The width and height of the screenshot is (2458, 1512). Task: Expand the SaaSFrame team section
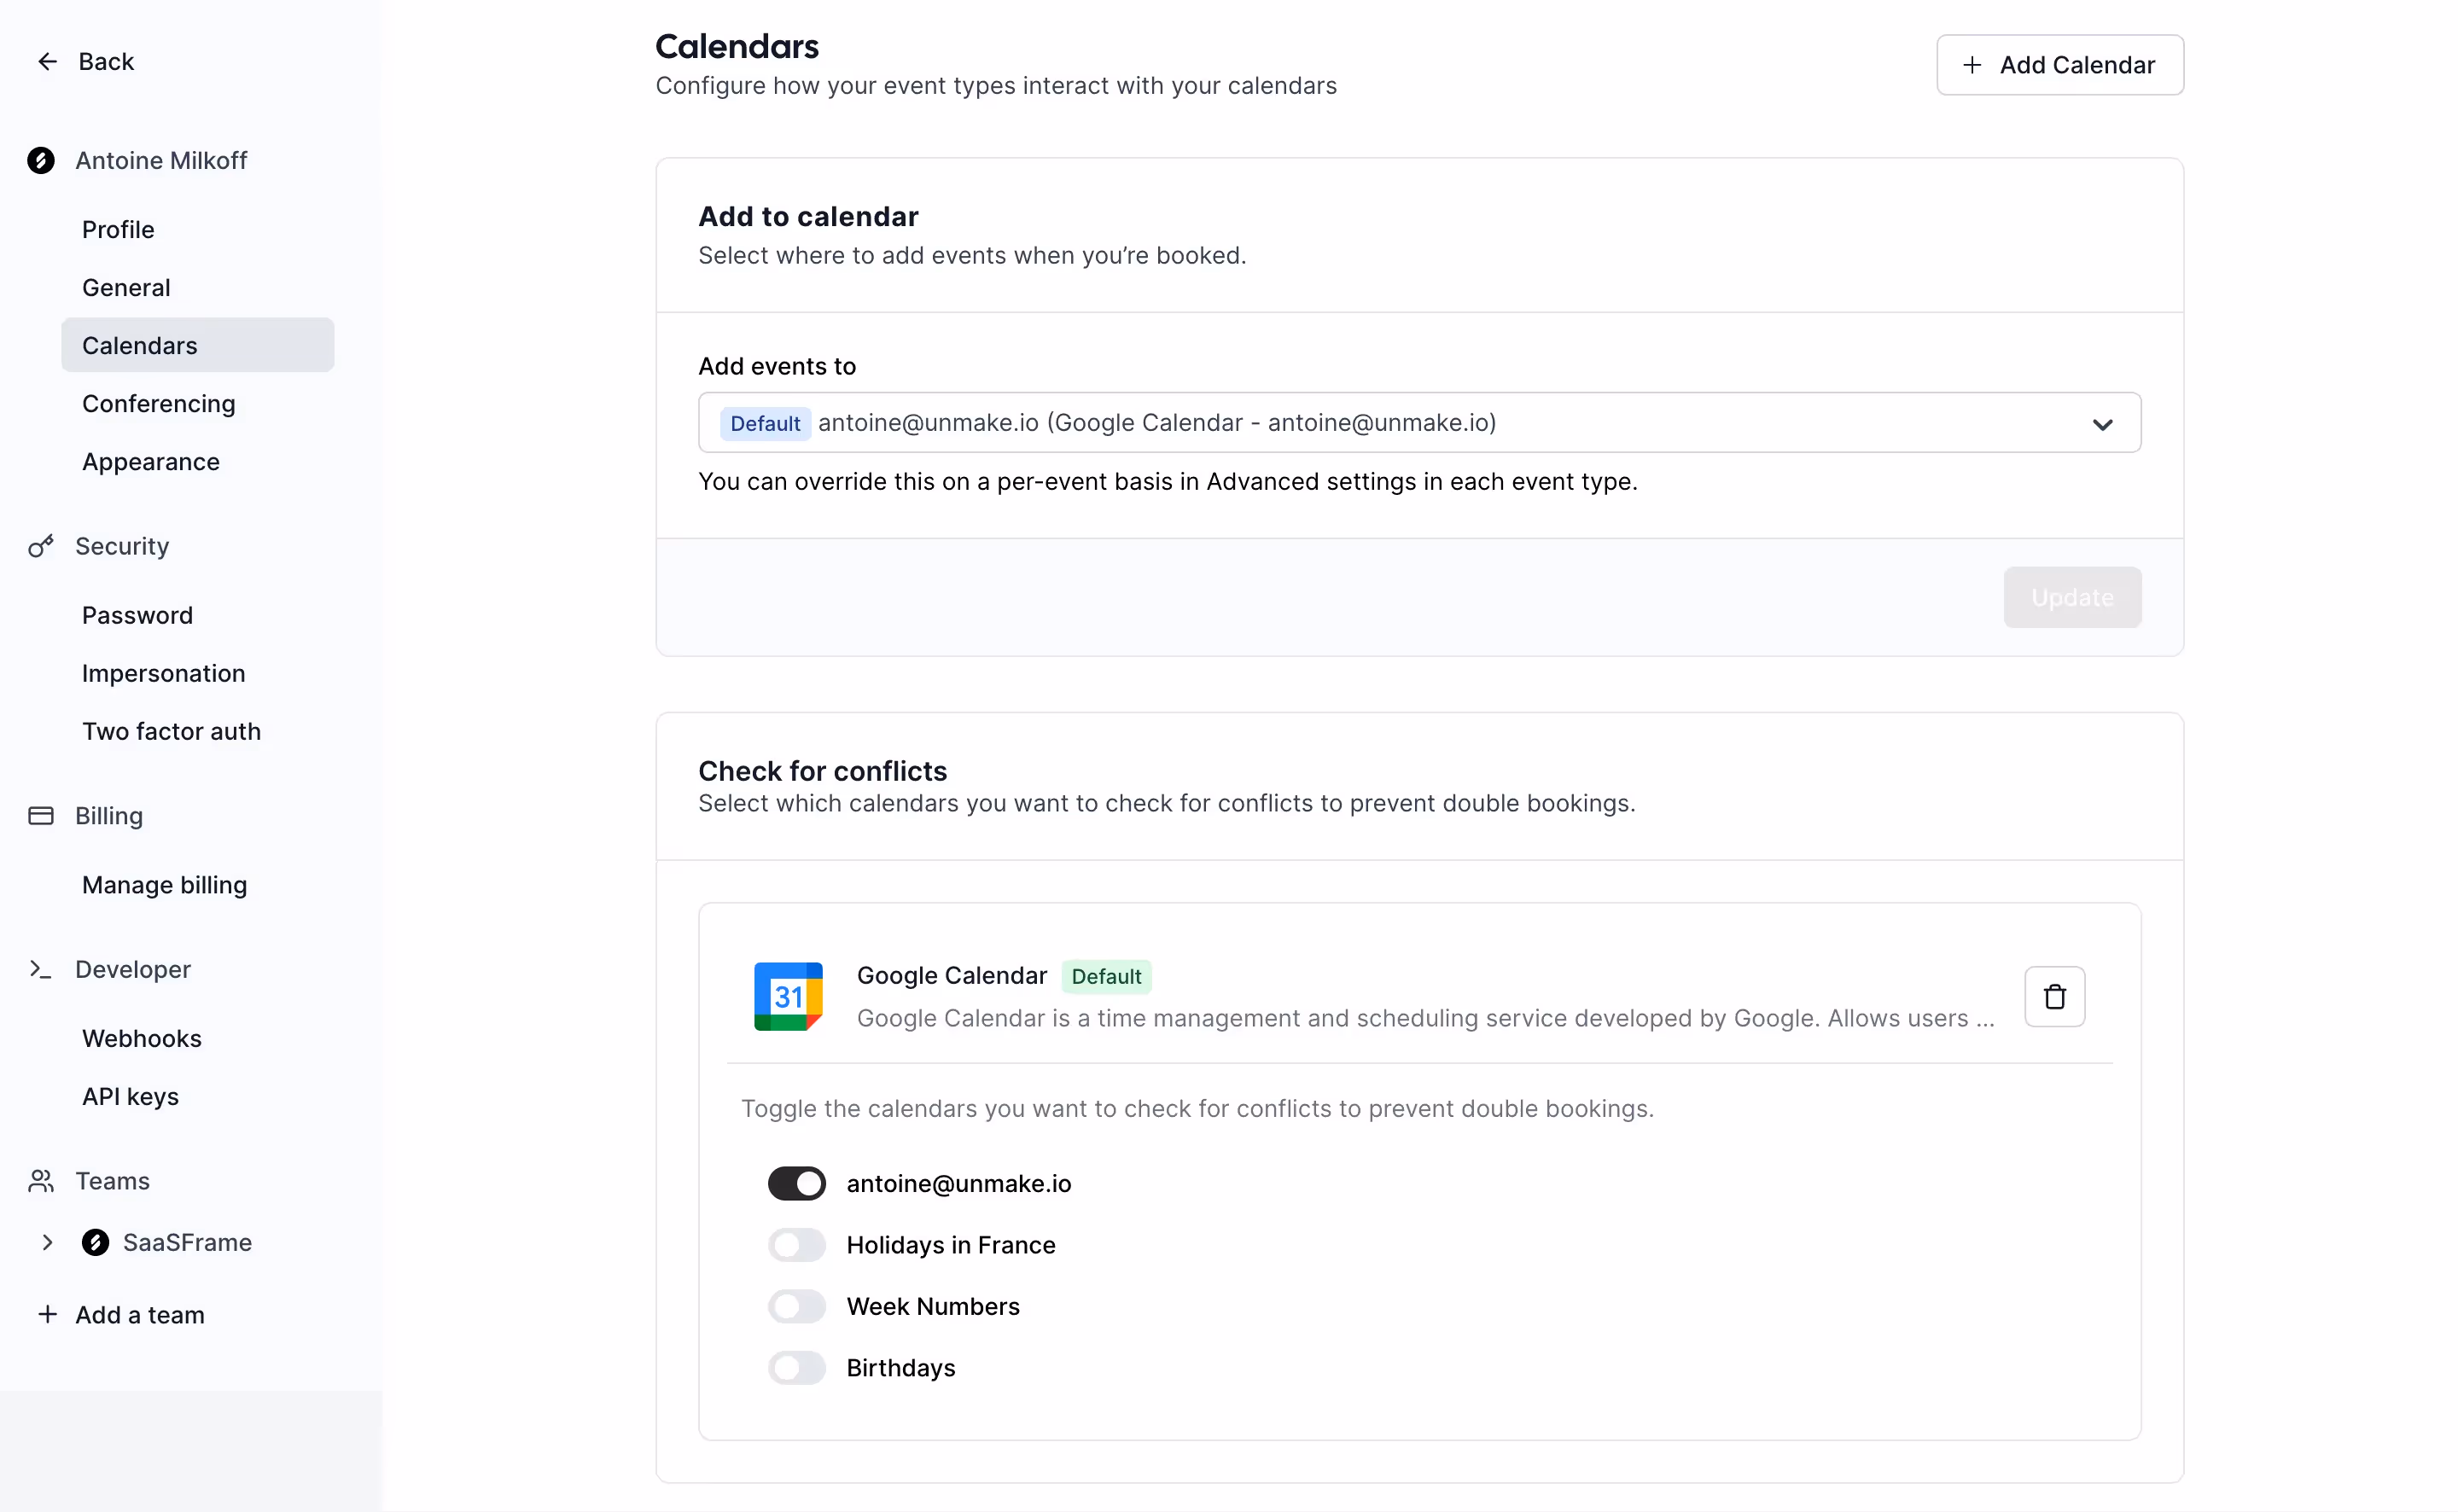point(47,1242)
